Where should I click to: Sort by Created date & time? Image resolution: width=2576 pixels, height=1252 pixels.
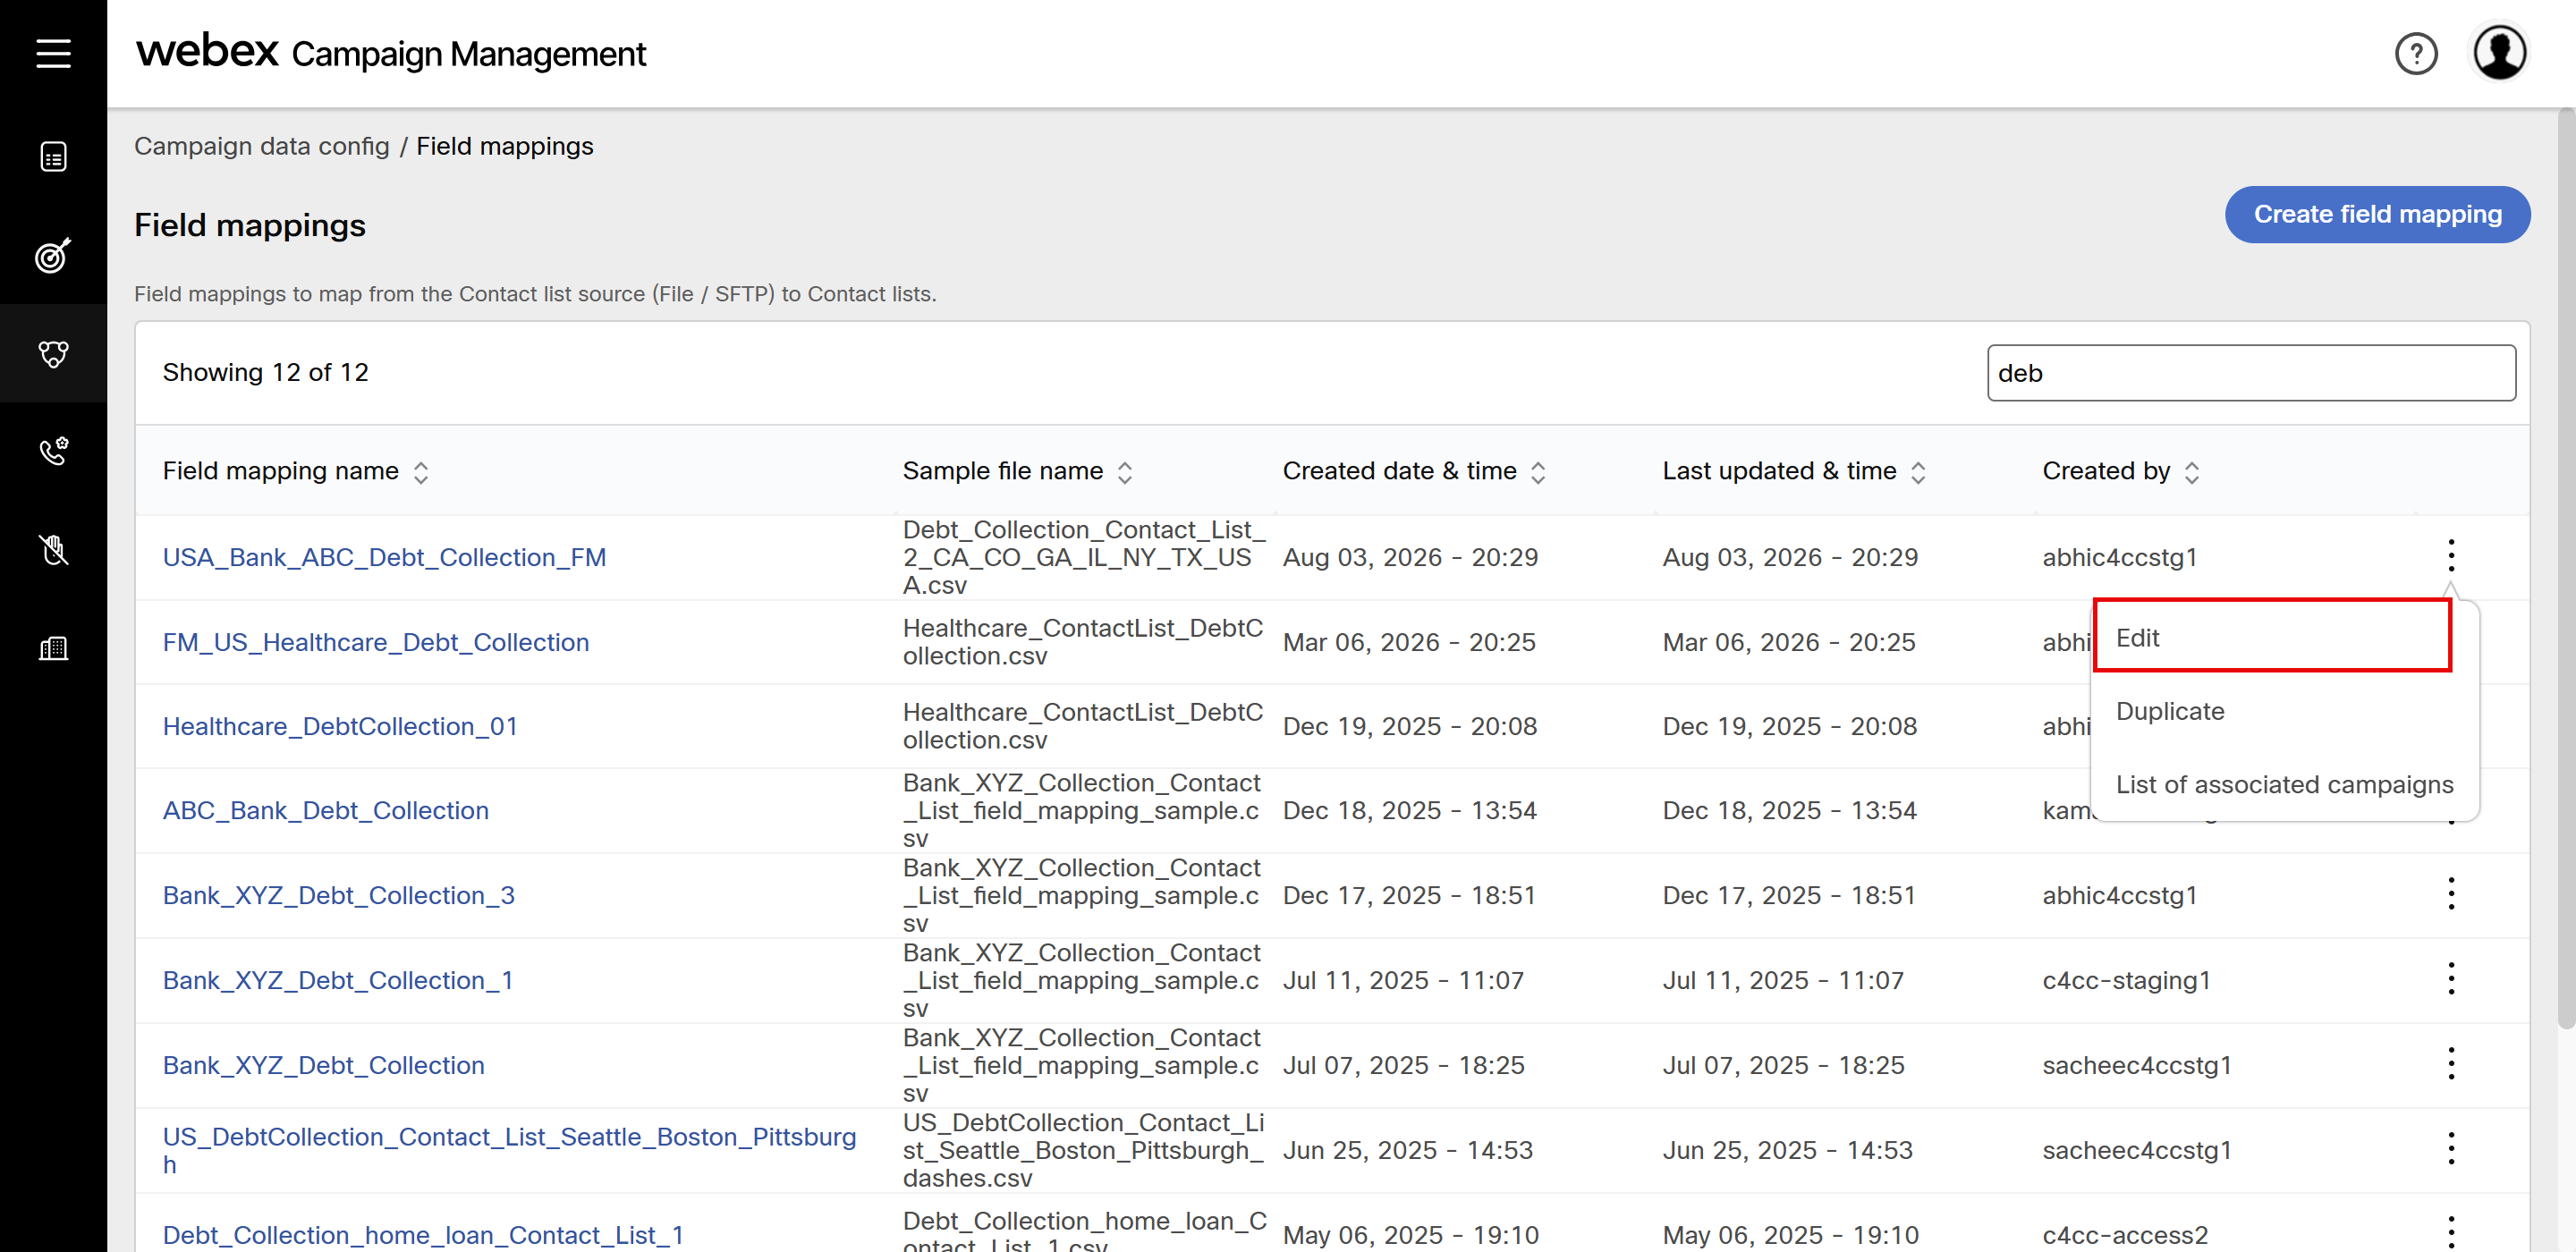click(1538, 472)
